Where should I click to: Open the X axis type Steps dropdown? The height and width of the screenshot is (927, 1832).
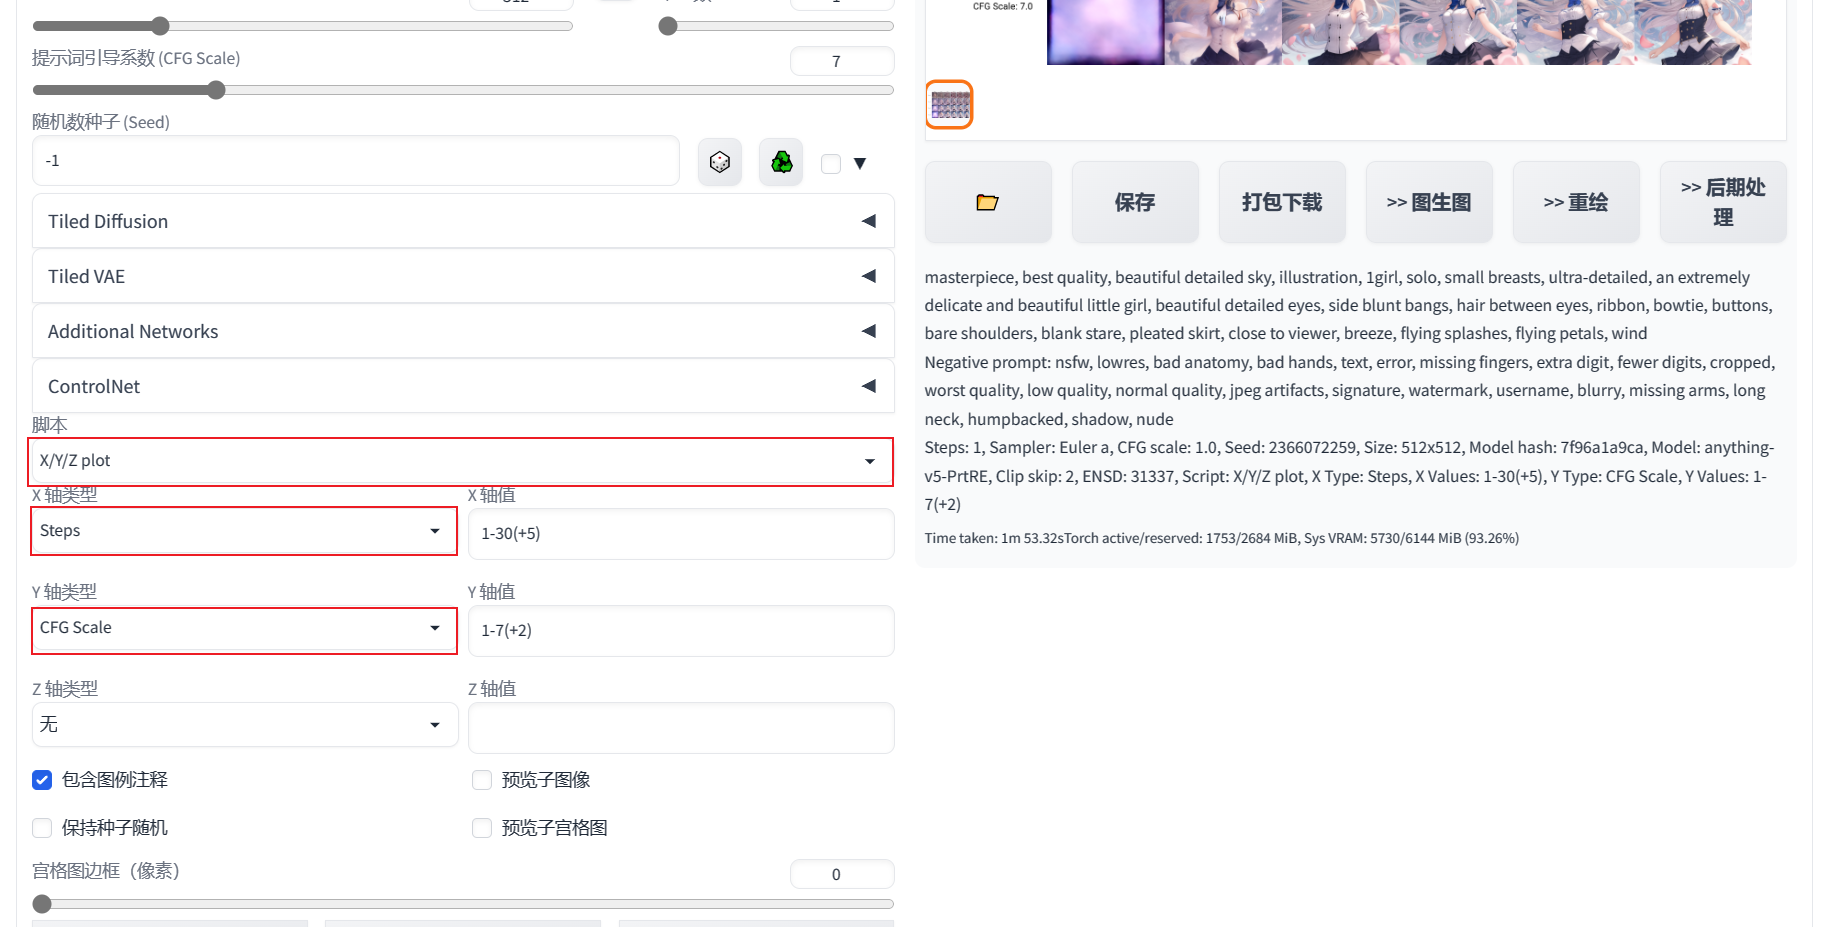244,531
